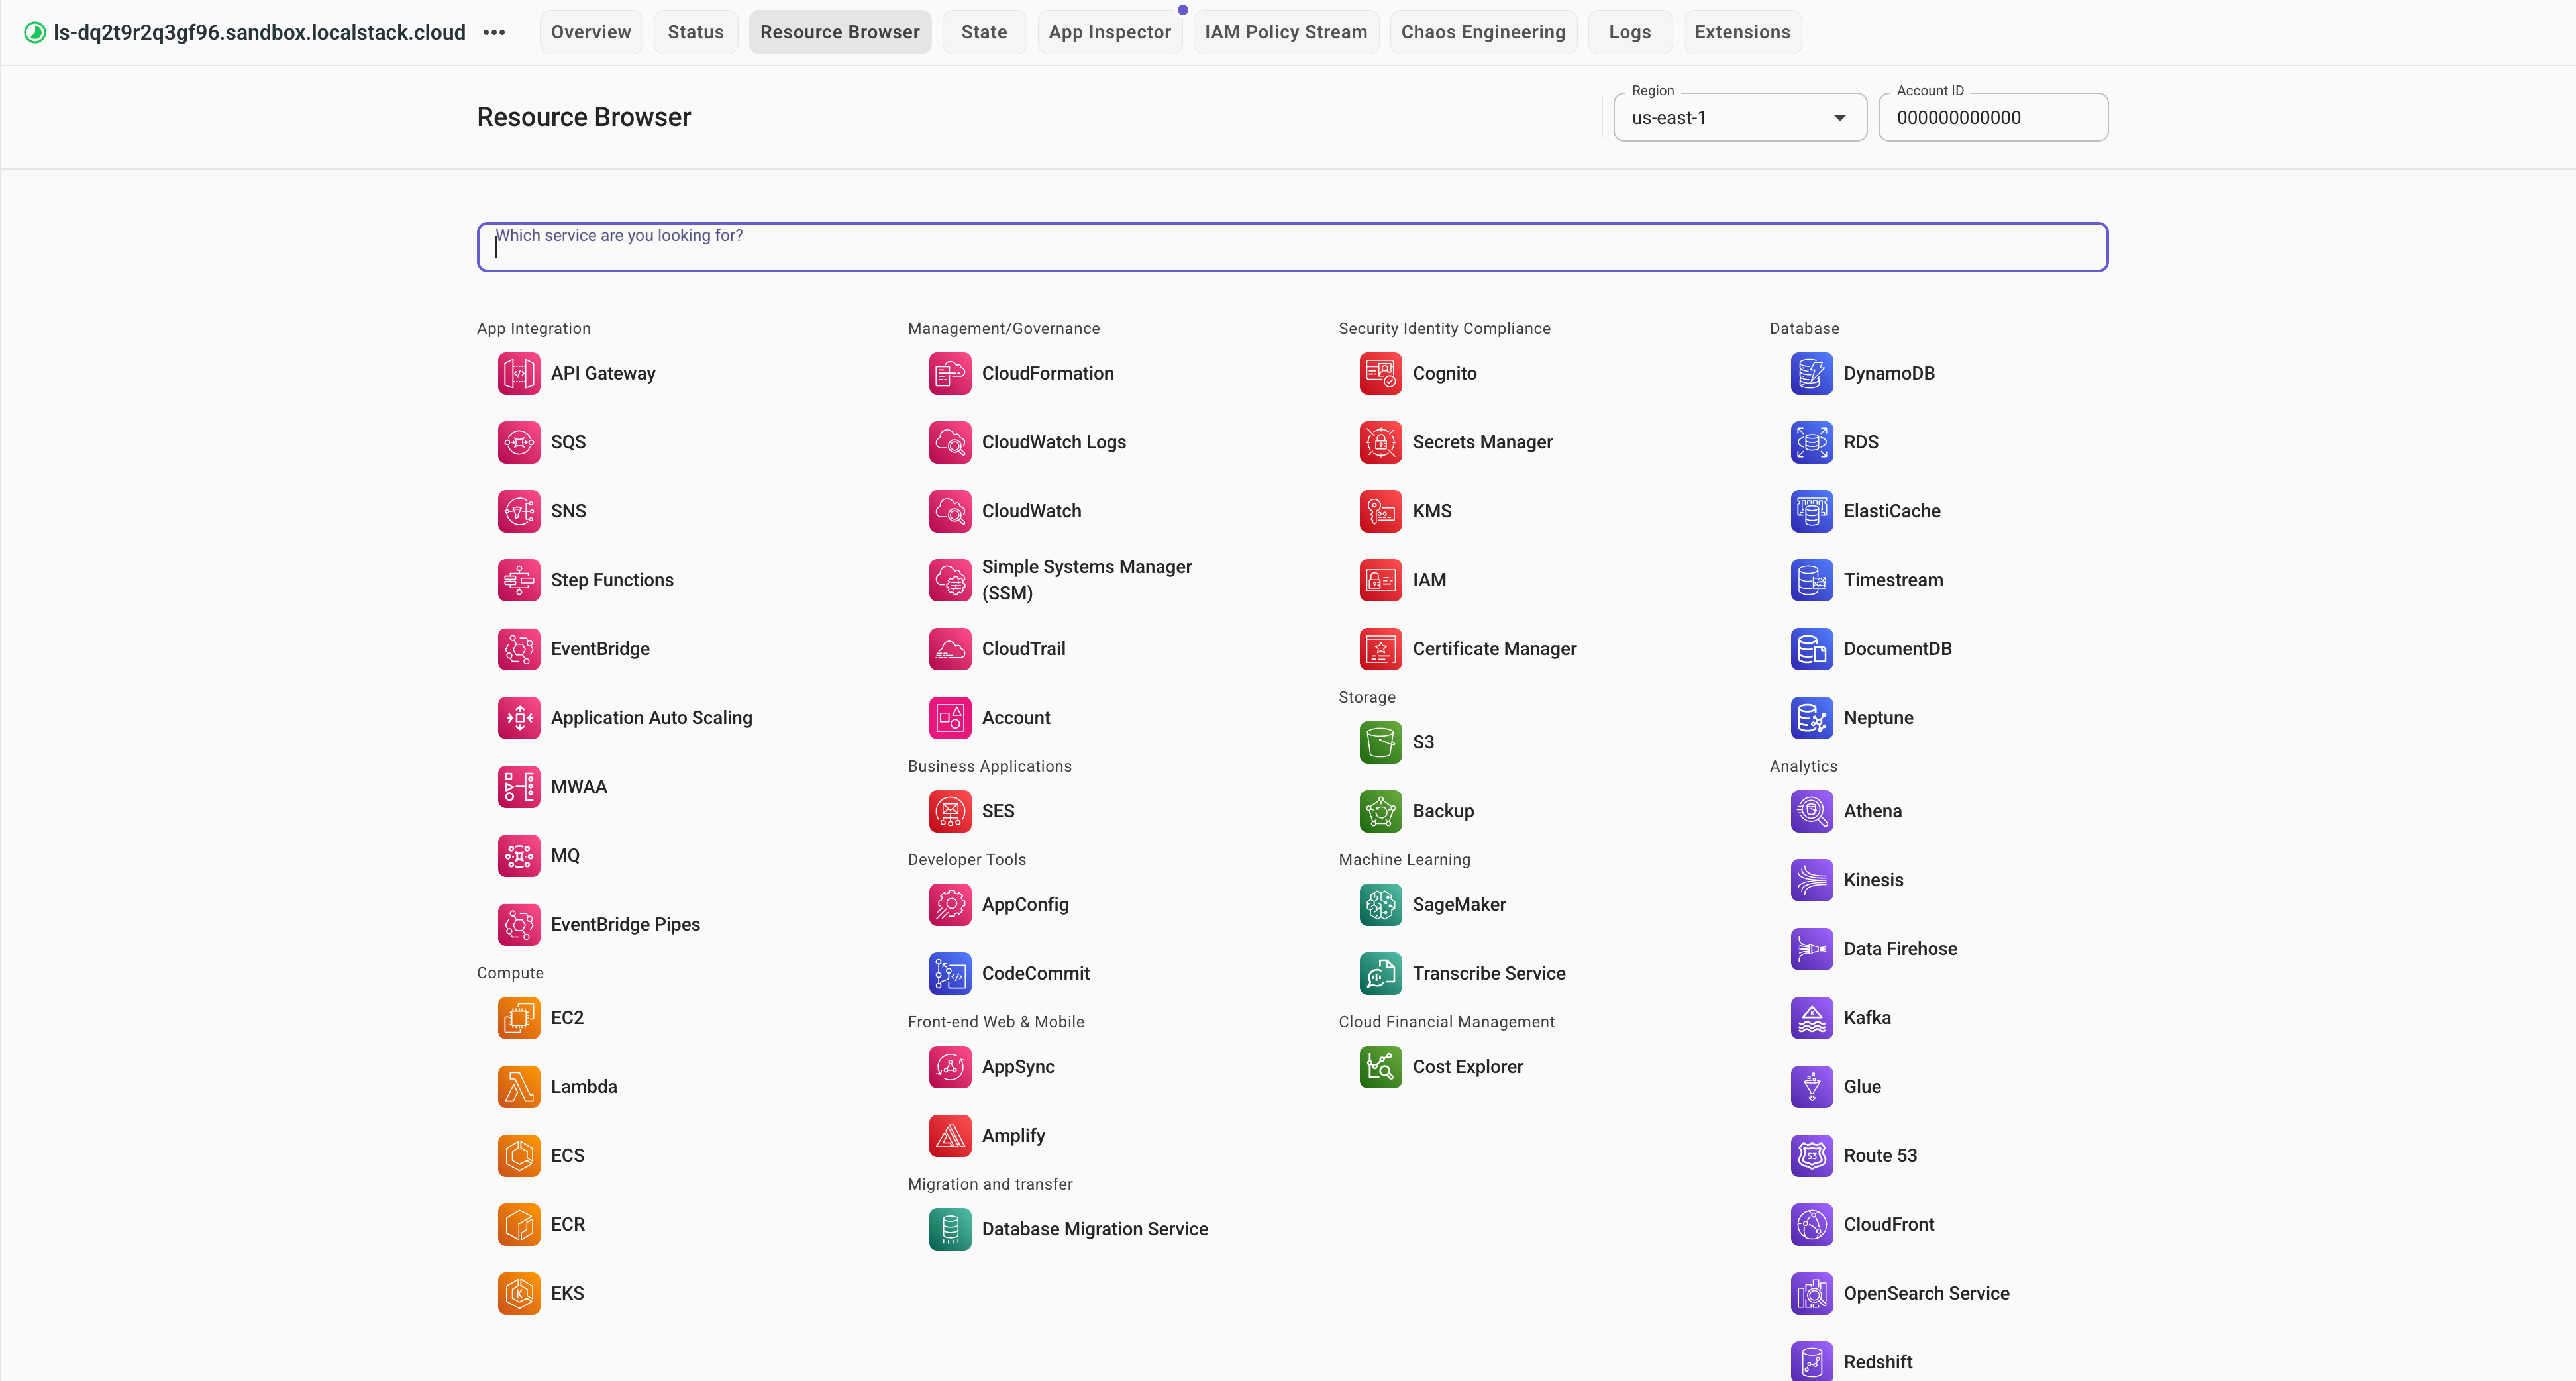Open the IAM service link
The width and height of the screenshot is (2576, 1381).
pos(1429,581)
